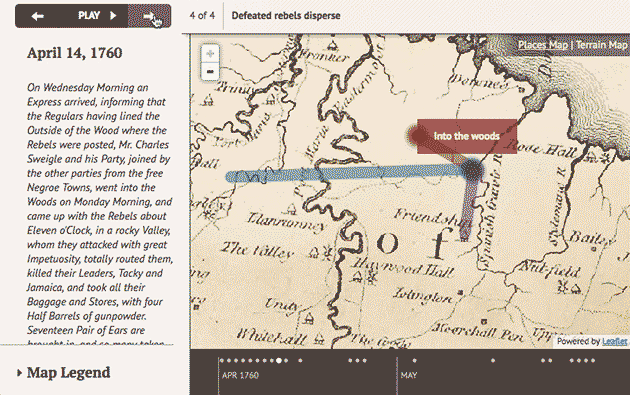630x395 pixels.
Task: Select the highlighted current timeline dot
Action: click(279, 360)
